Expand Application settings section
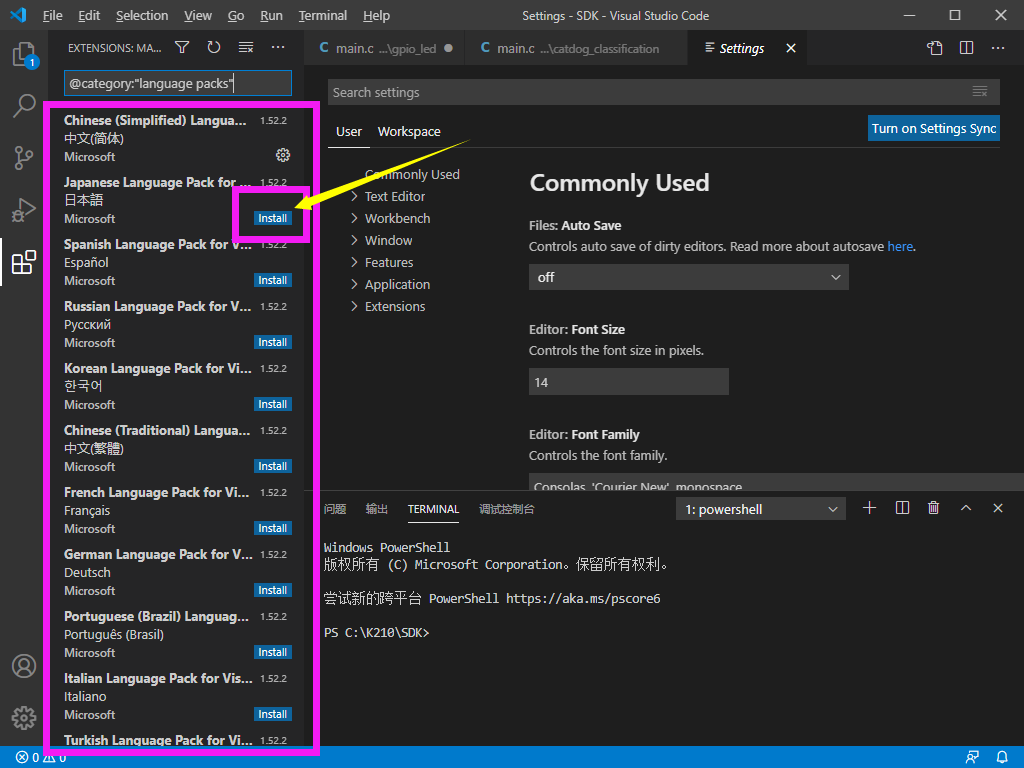 (397, 285)
